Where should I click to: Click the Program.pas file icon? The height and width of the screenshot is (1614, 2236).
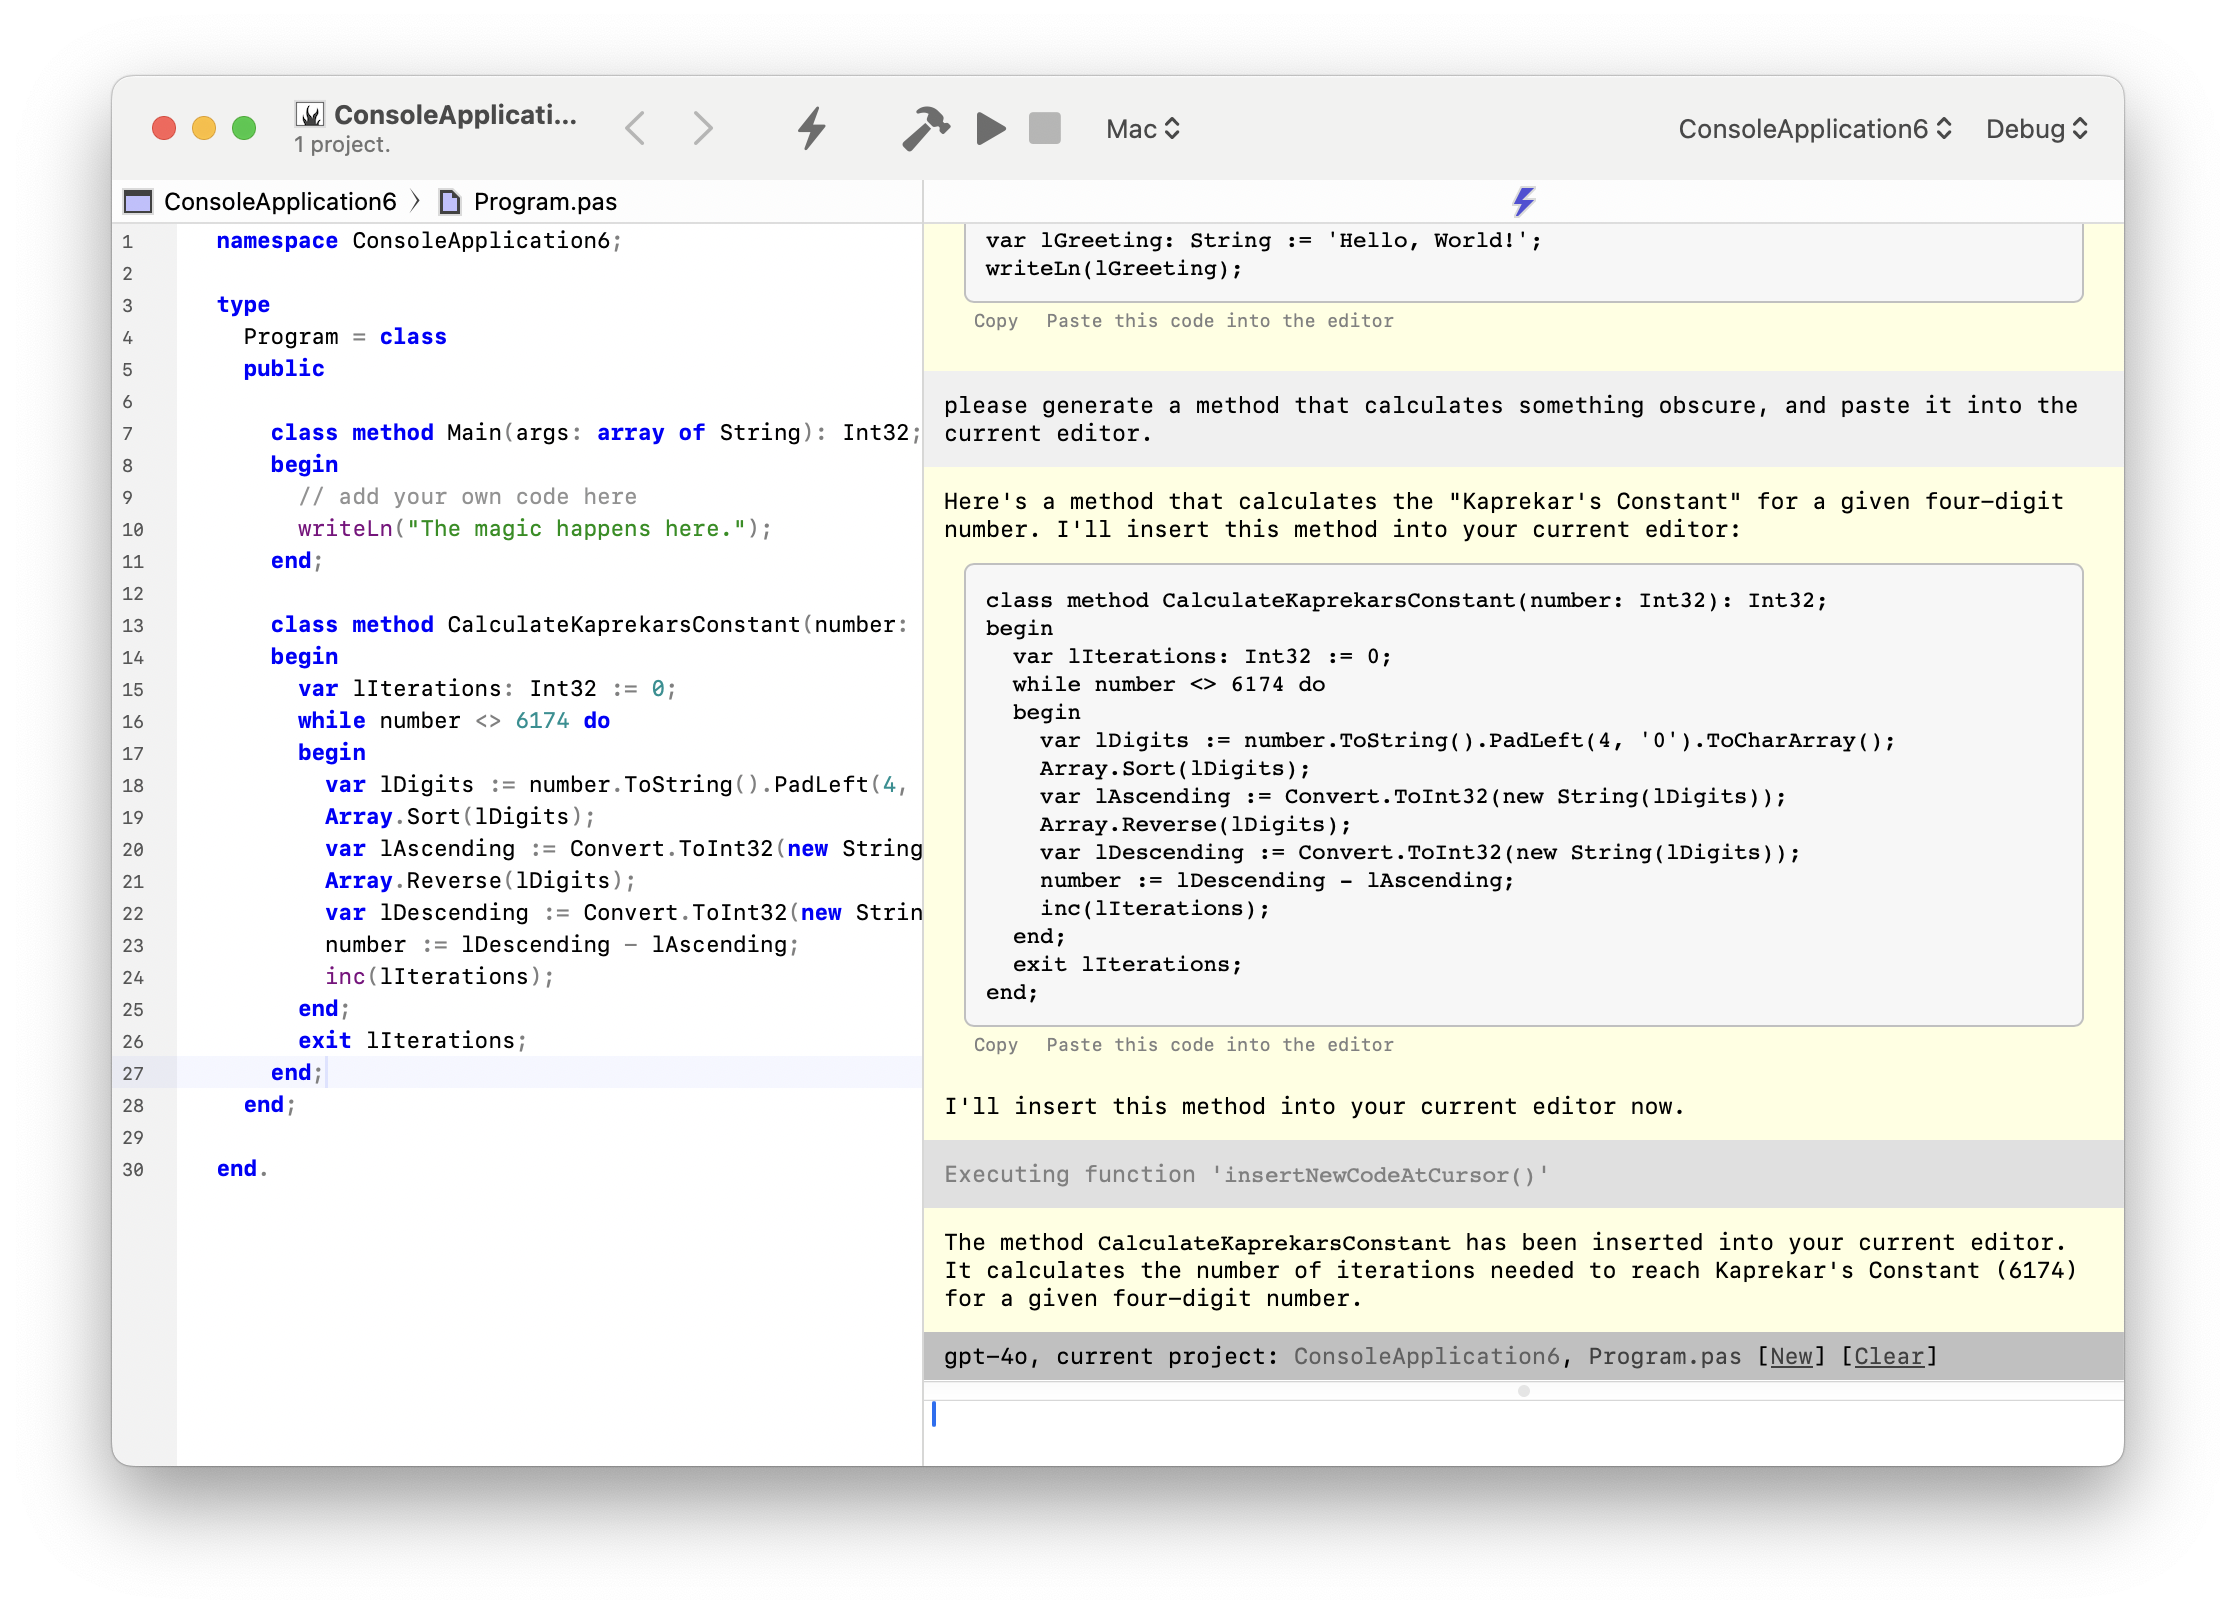point(450,202)
